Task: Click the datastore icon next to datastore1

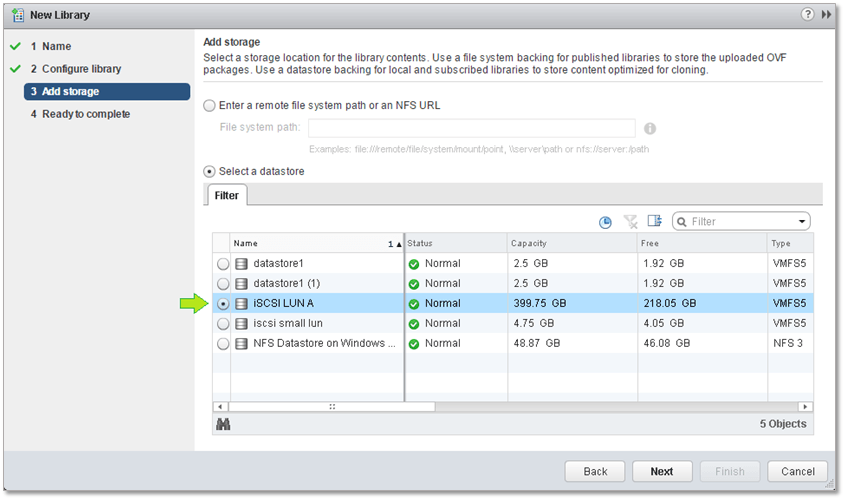Action: pyautogui.click(x=241, y=263)
